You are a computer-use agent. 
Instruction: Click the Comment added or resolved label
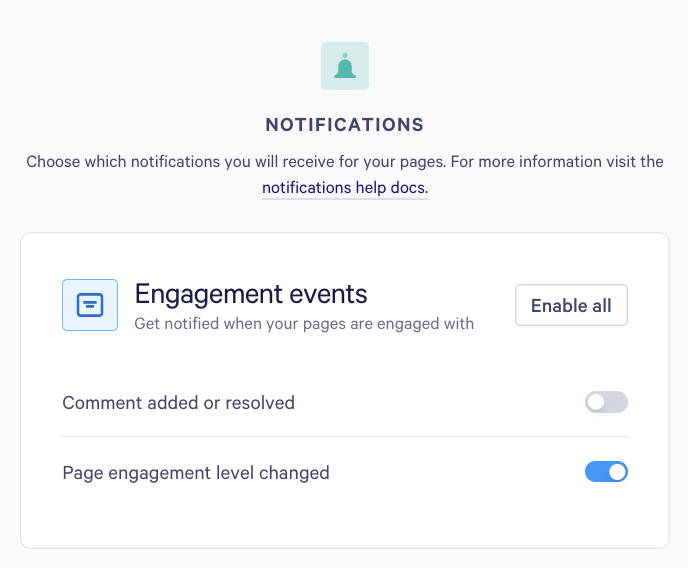pos(179,403)
